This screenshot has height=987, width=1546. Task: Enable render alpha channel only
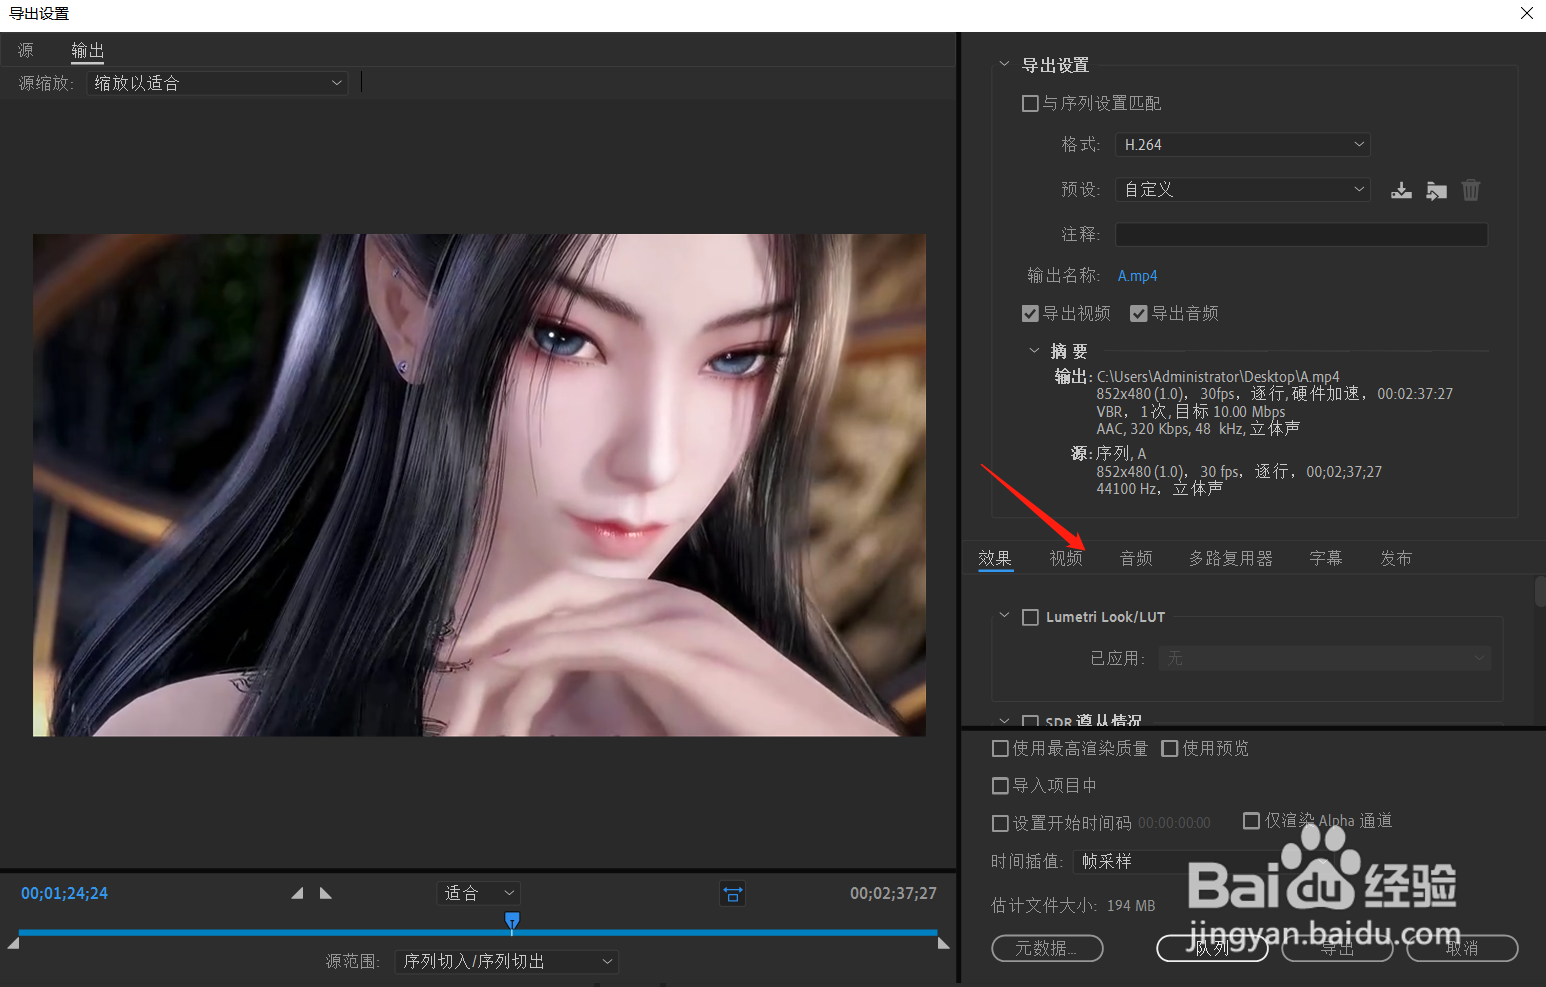(x=1251, y=821)
